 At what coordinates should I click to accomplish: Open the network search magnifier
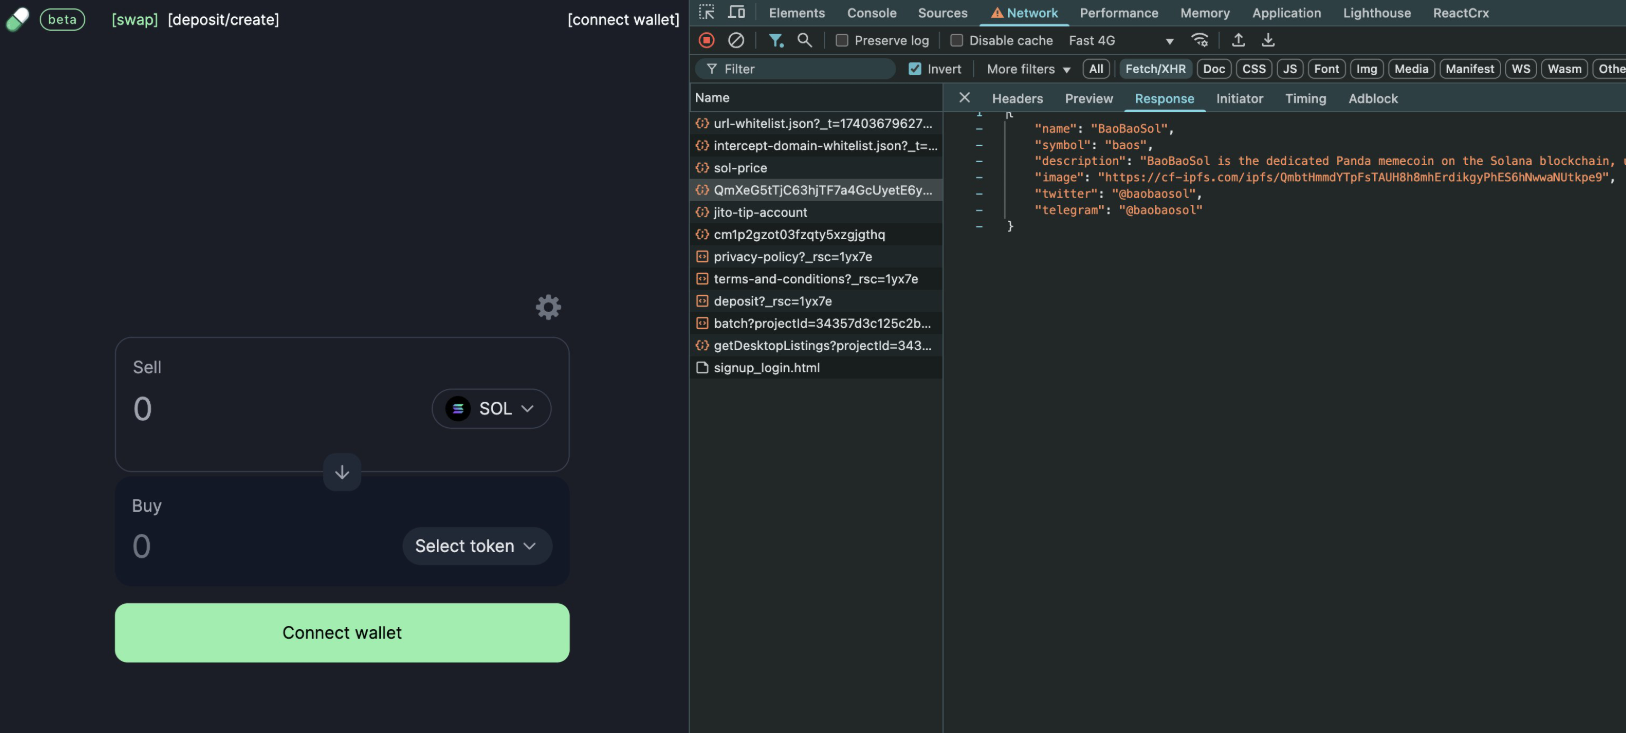[805, 40]
